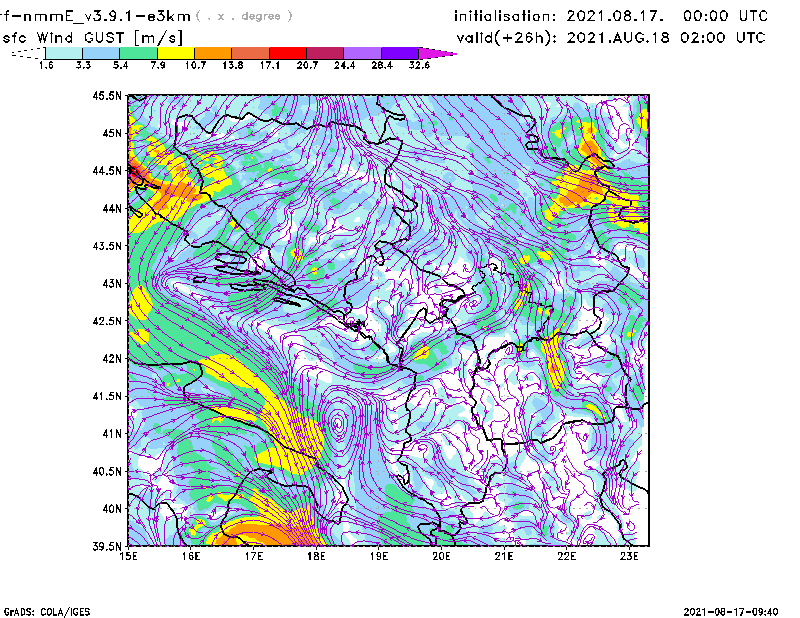Screen dimensions: 800x618
Task: Click the green 5.4–7.9 legend swatch
Action: pyautogui.click(x=138, y=53)
